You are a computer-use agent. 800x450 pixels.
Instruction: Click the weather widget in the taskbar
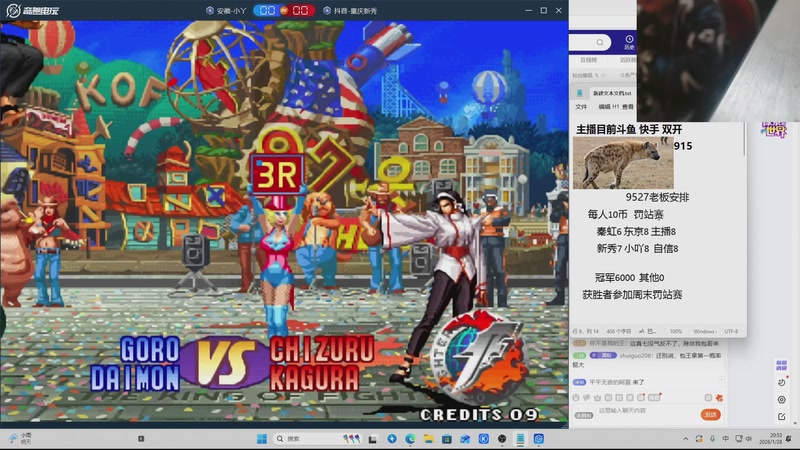click(x=19, y=439)
